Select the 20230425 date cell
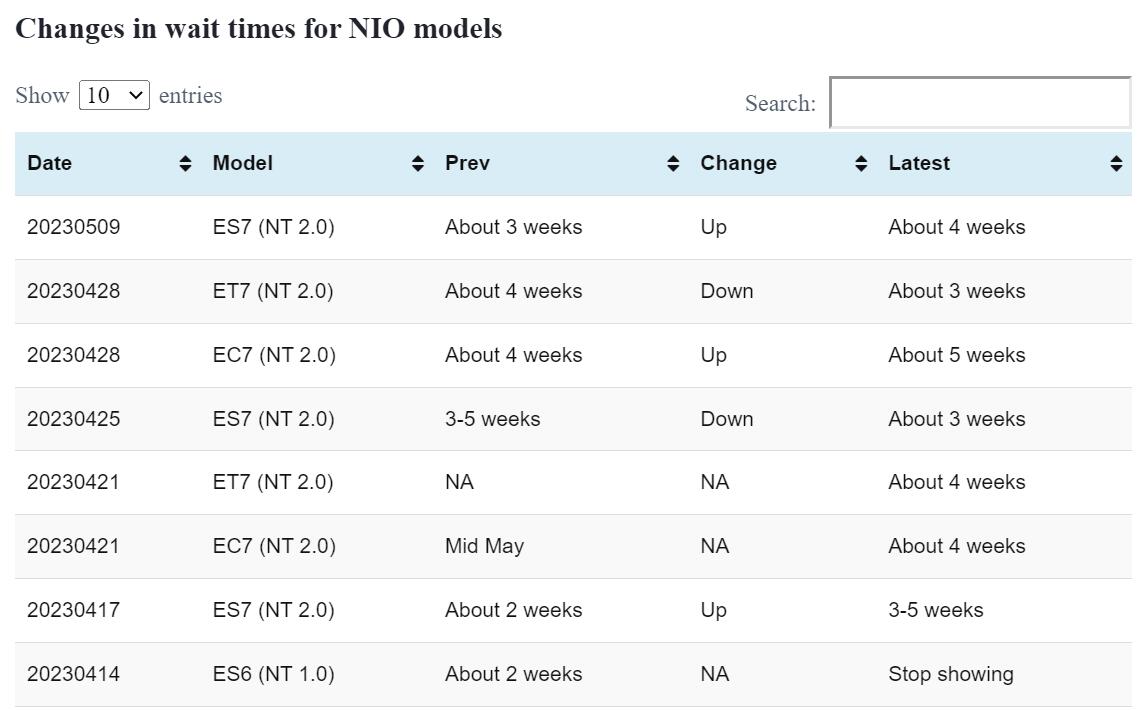The height and width of the screenshot is (710, 1137). point(73,420)
